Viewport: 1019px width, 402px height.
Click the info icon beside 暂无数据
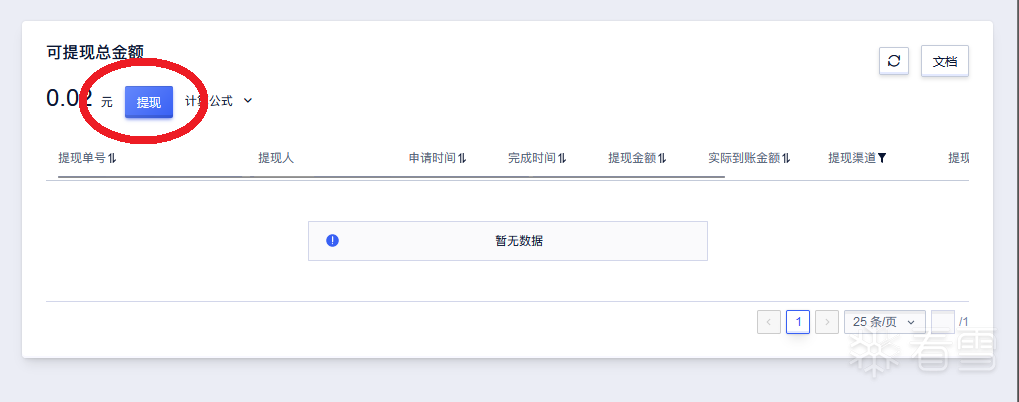click(x=333, y=240)
